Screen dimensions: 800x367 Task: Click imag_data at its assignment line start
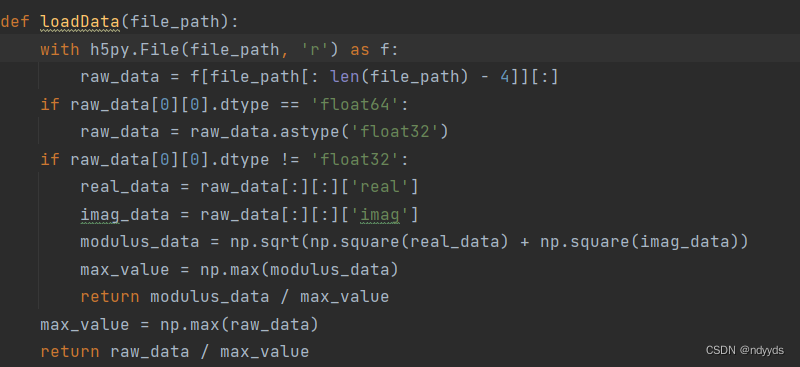point(124,214)
